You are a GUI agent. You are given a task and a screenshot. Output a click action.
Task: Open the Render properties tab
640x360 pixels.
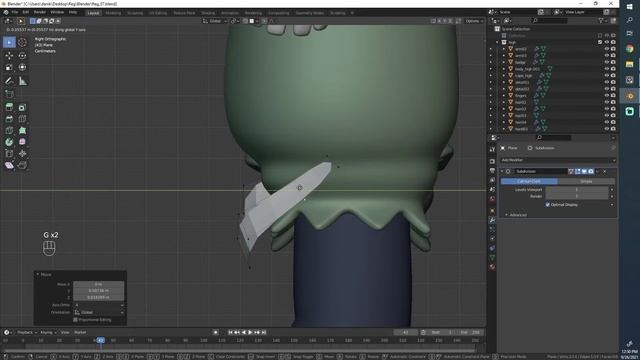coord(492,161)
